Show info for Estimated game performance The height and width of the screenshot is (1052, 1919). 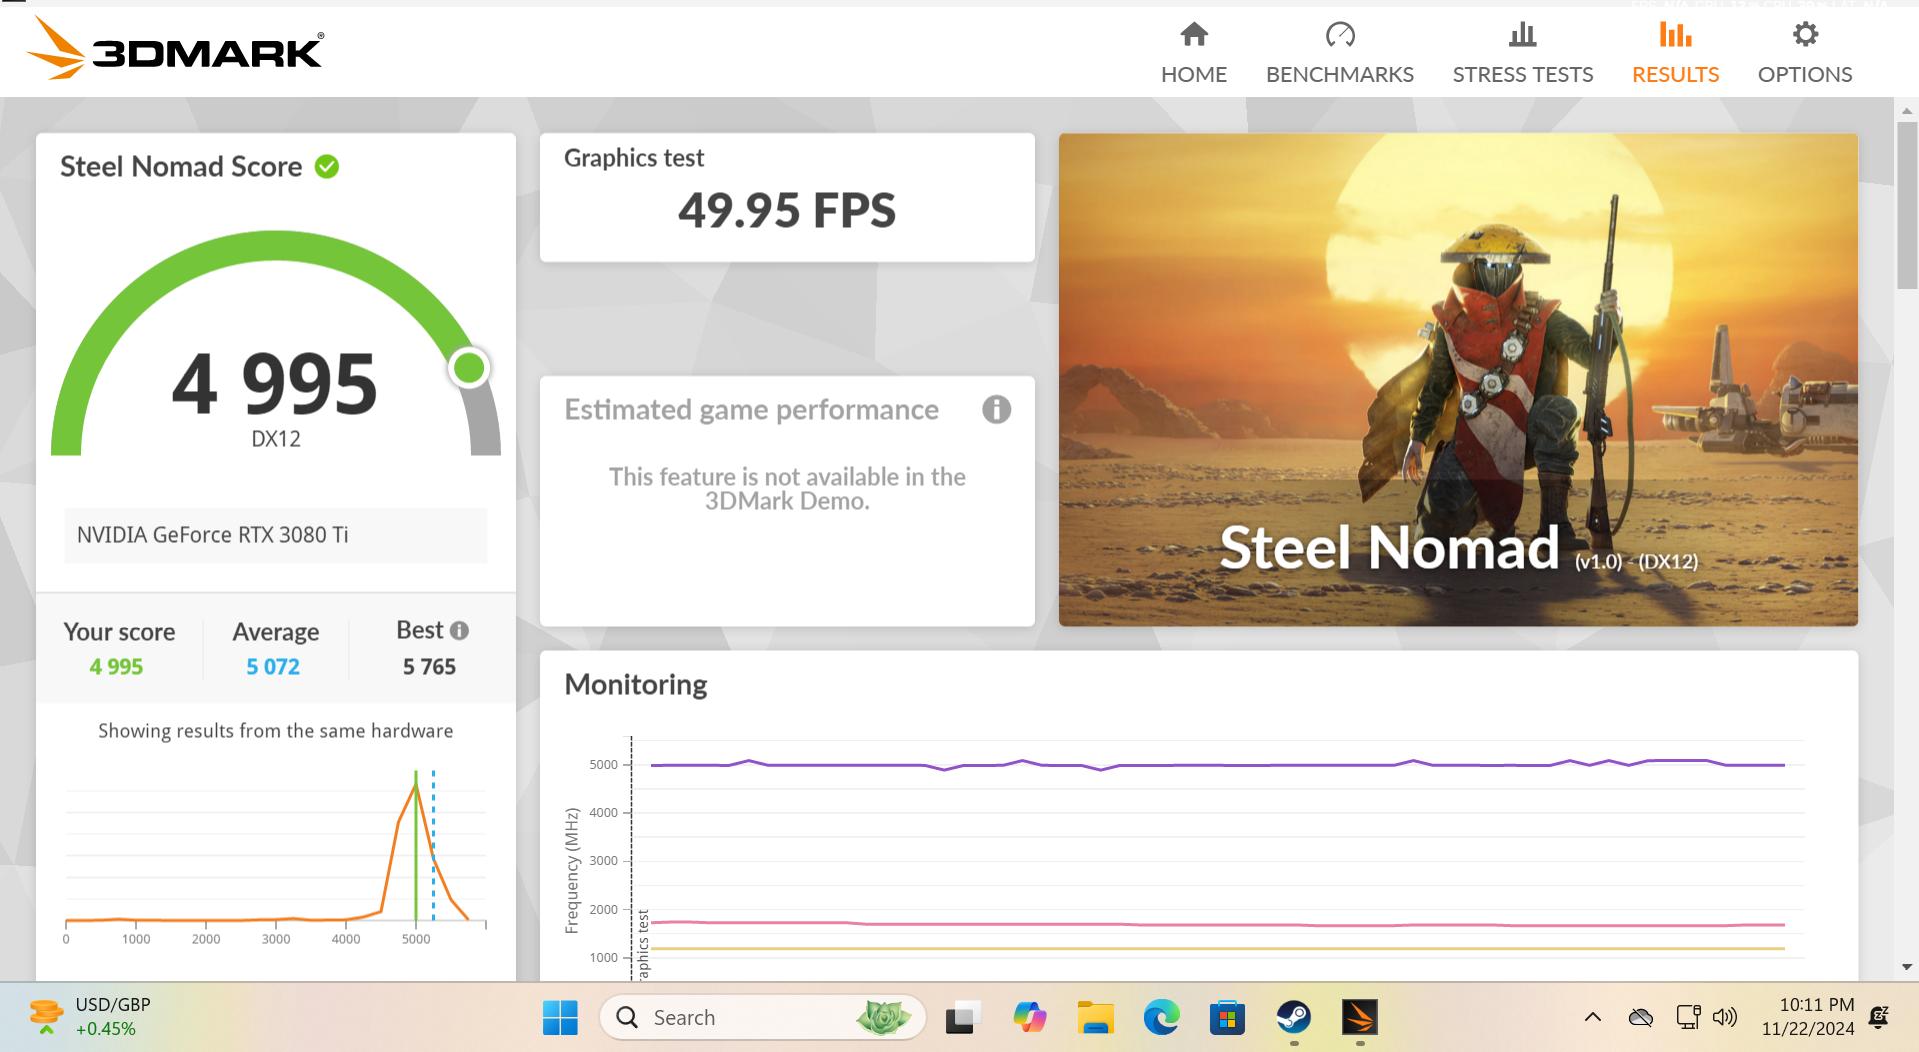[x=996, y=409]
